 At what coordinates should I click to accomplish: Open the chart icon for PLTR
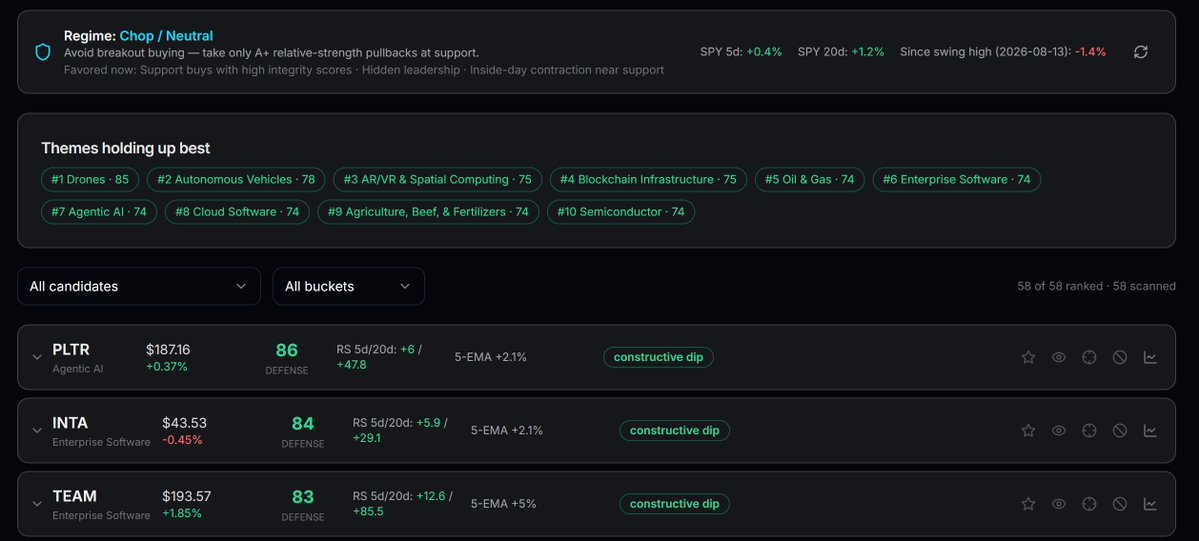1150,357
